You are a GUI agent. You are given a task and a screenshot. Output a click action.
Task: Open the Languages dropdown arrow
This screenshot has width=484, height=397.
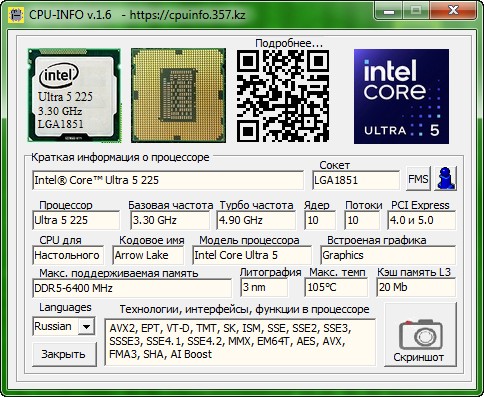pyautogui.click(x=86, y=327)
